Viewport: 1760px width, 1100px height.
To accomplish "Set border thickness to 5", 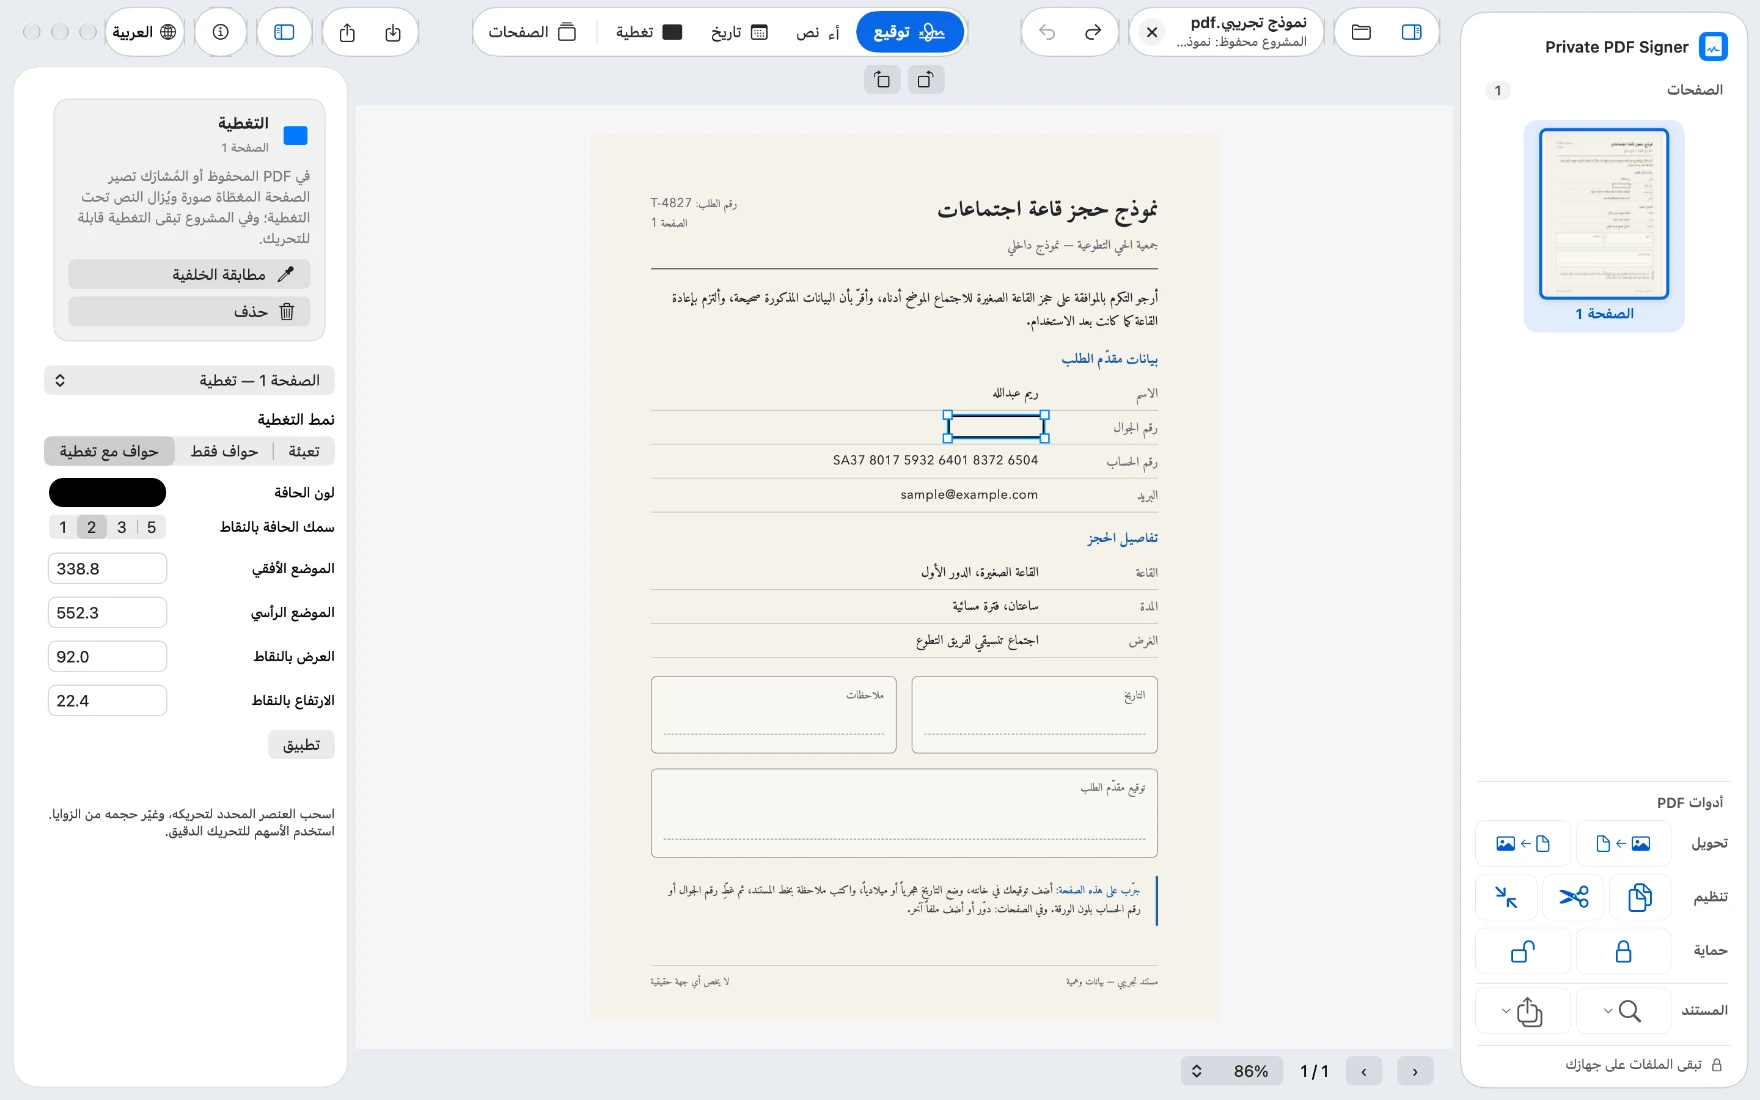I will pyautogui.click(x=152, y=527).
